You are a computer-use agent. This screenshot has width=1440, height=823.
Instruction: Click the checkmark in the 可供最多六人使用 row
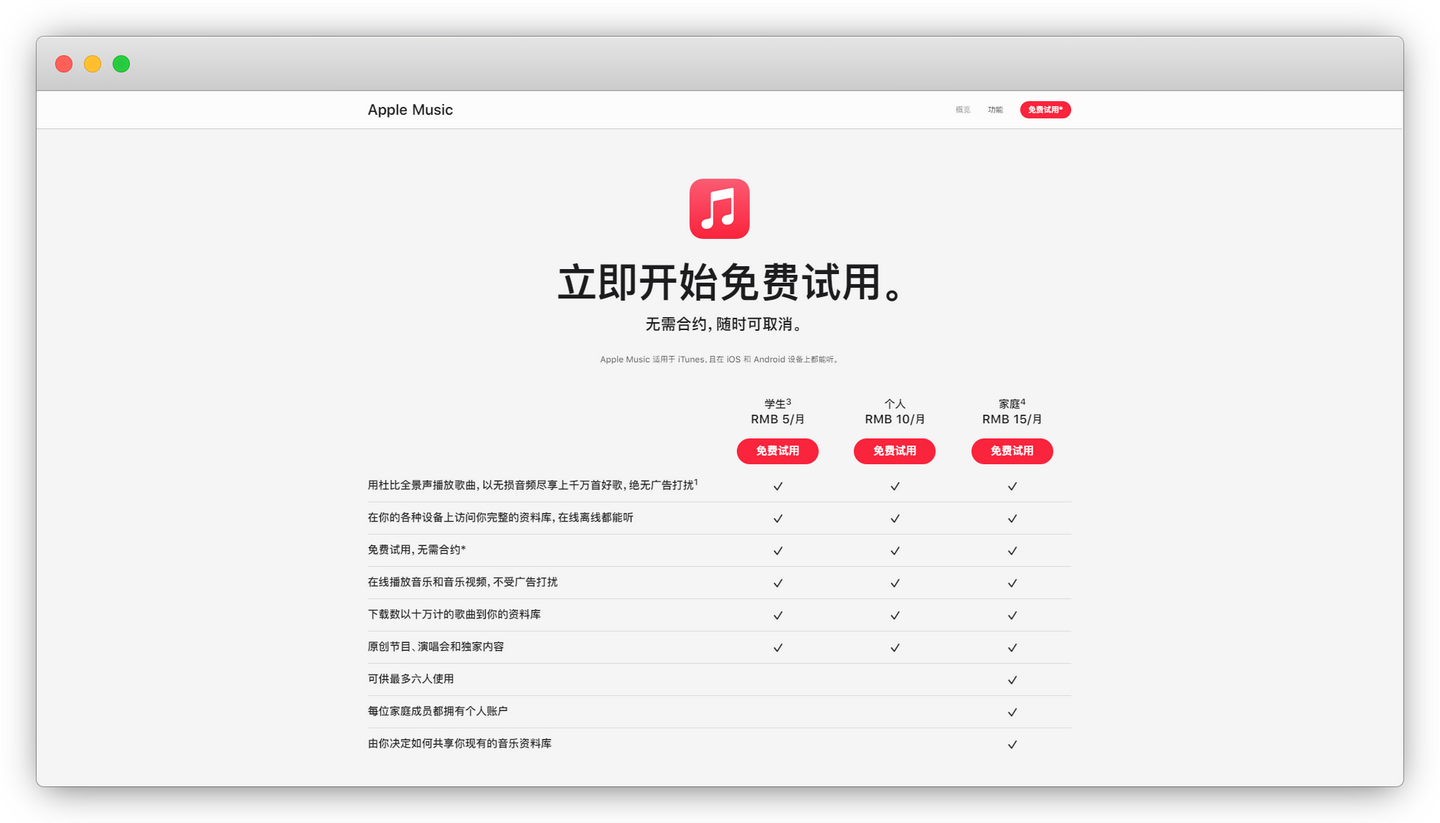[1012, 680]
